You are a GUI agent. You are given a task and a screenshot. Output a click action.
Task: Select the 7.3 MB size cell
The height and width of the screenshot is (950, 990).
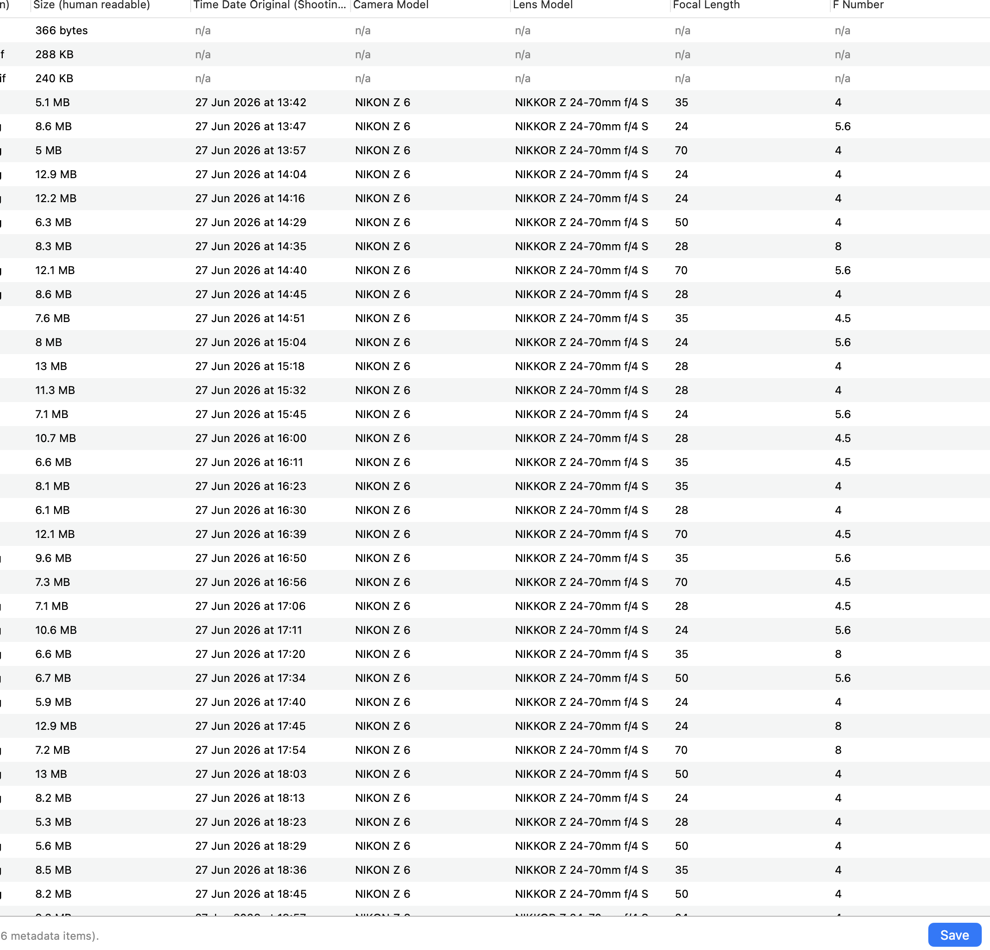tap(52, 582)
